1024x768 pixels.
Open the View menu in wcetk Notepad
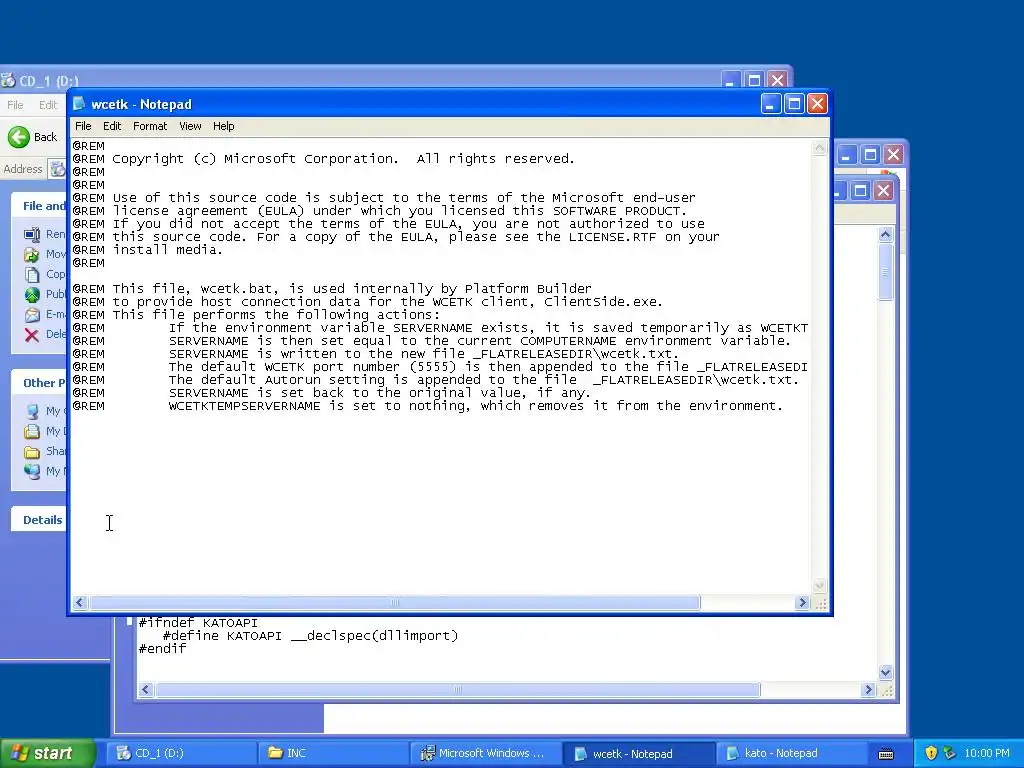pyautogui.click(x=190, y=126)
